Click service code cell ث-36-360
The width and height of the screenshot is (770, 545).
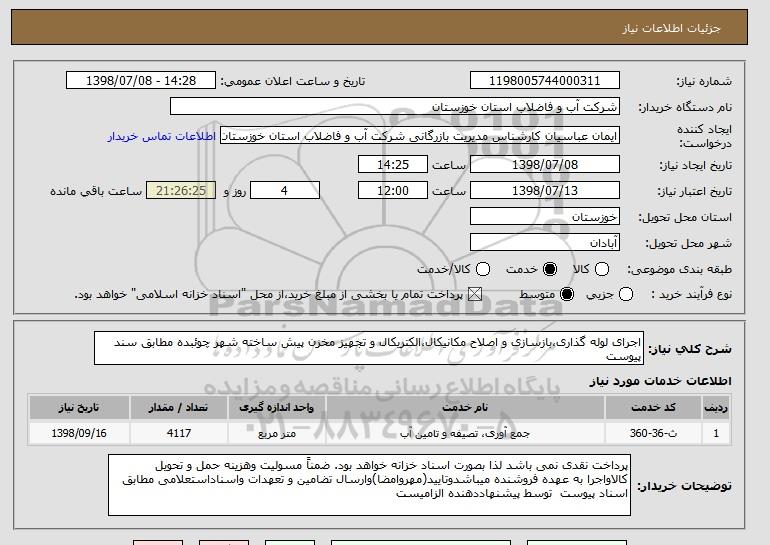pos(653,433)
